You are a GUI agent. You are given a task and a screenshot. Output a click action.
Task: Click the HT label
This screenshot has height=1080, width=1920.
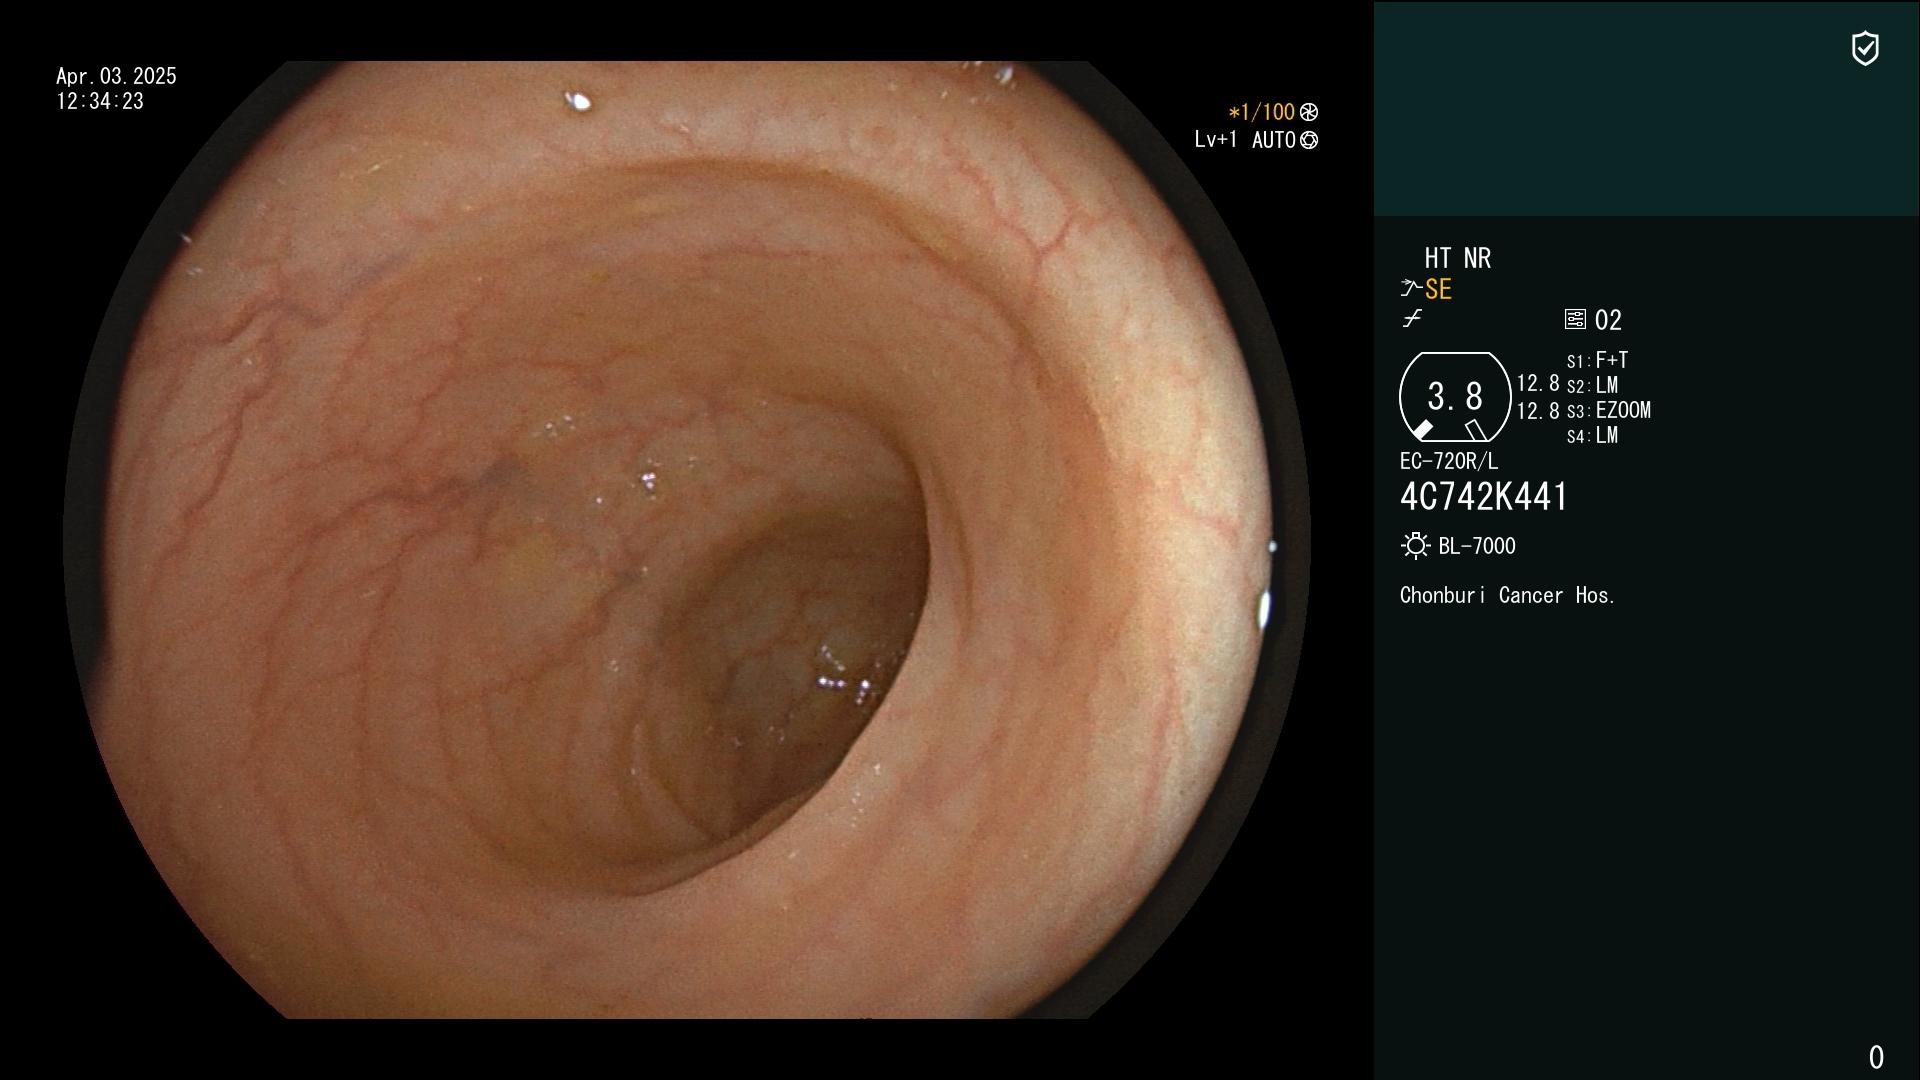[x=1438, y=258]
